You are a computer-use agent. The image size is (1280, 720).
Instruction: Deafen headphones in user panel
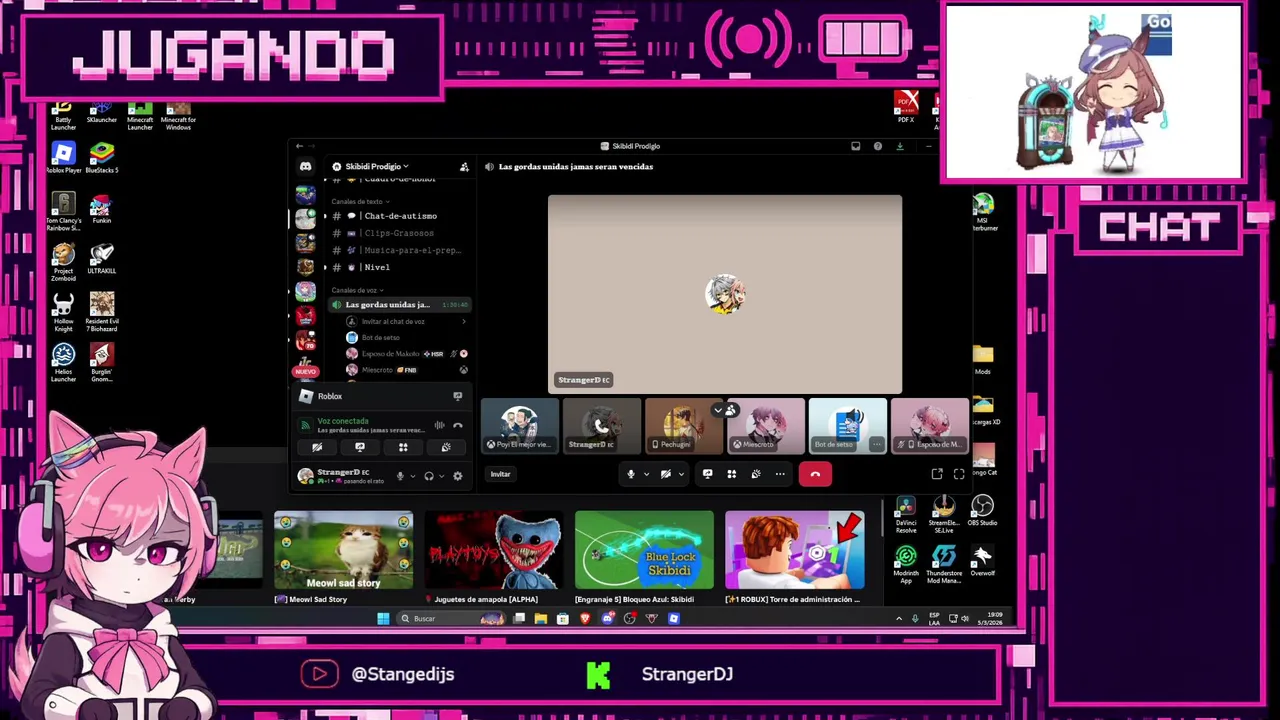click(429, 476)
